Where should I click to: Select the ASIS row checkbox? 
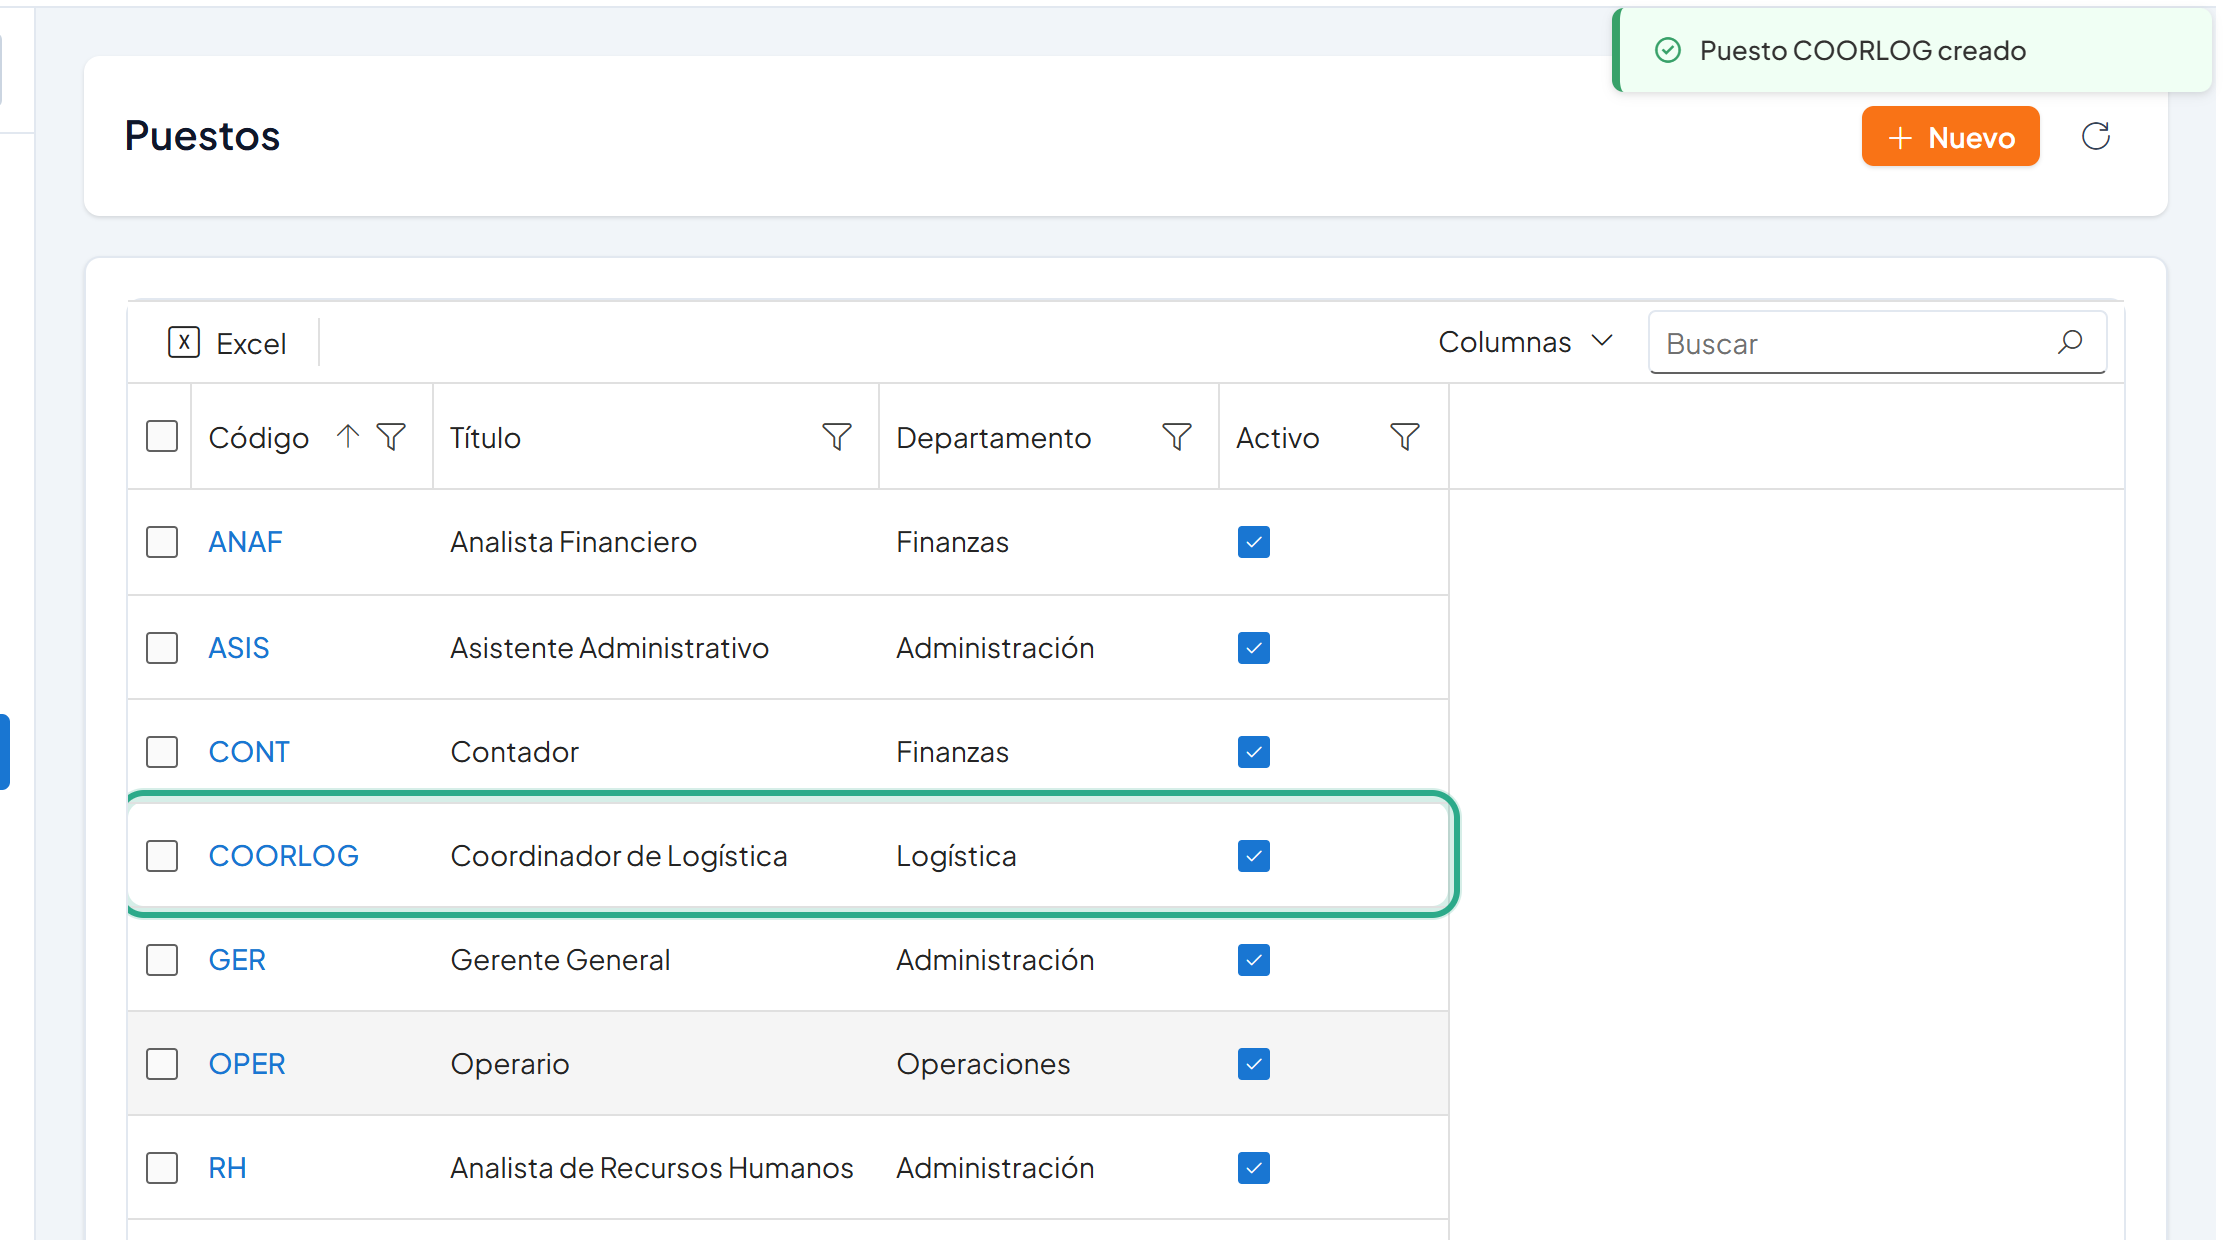click(162, 648)
